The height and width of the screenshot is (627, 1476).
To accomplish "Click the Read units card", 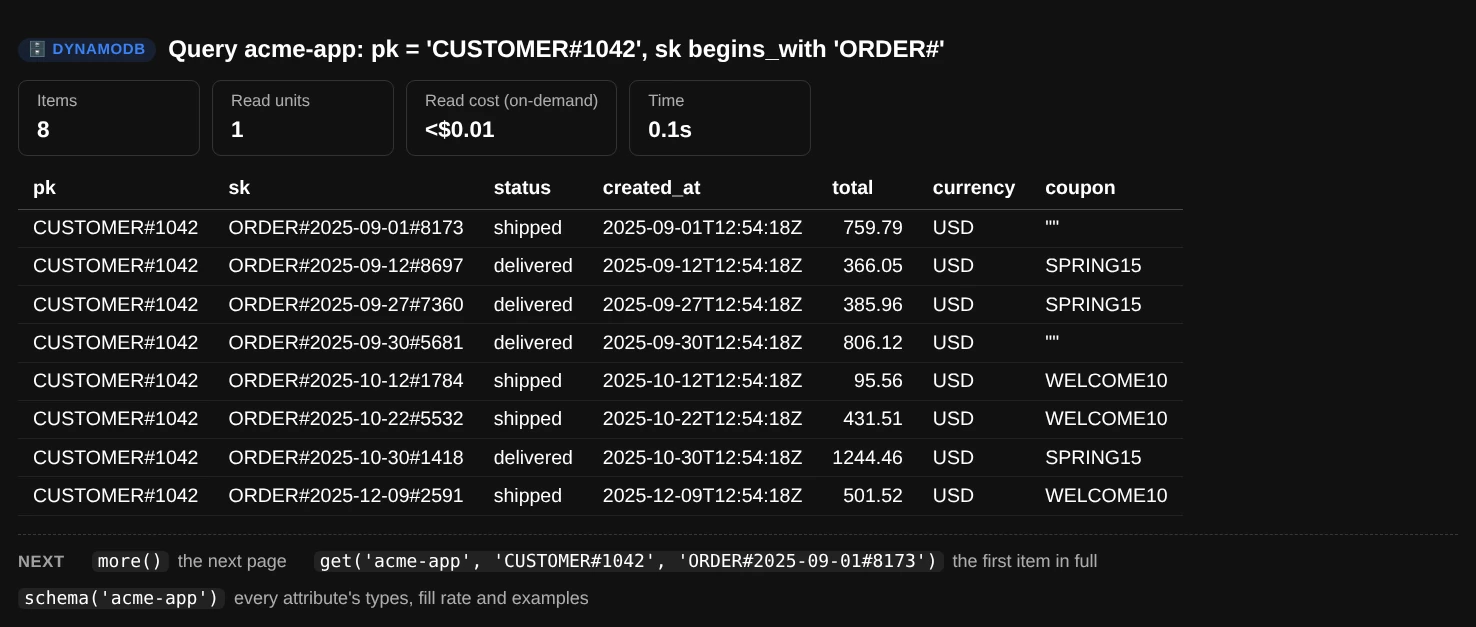I will click(x=303, y=118).
